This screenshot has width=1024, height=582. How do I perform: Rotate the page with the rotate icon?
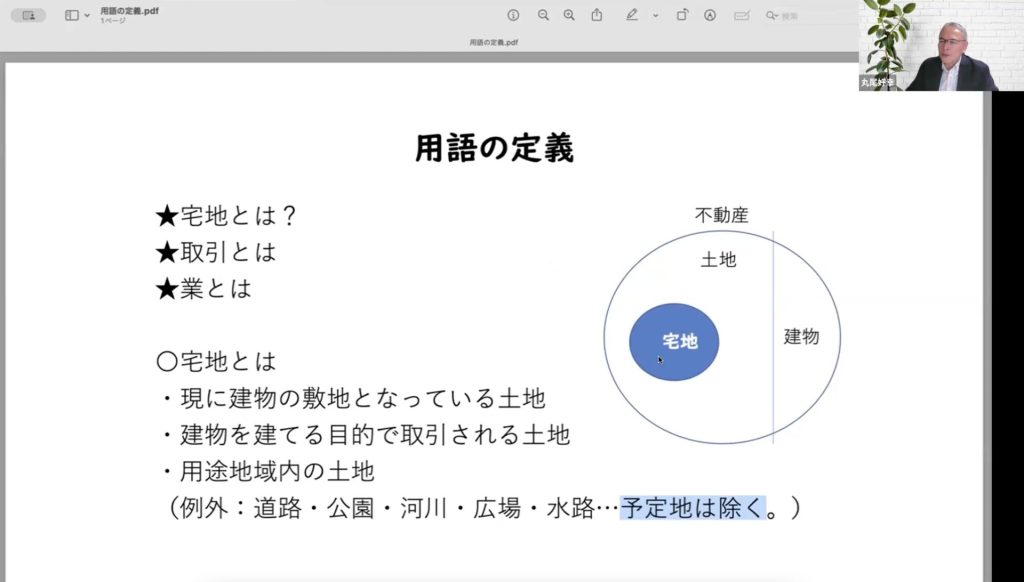[x=682, y=15]
